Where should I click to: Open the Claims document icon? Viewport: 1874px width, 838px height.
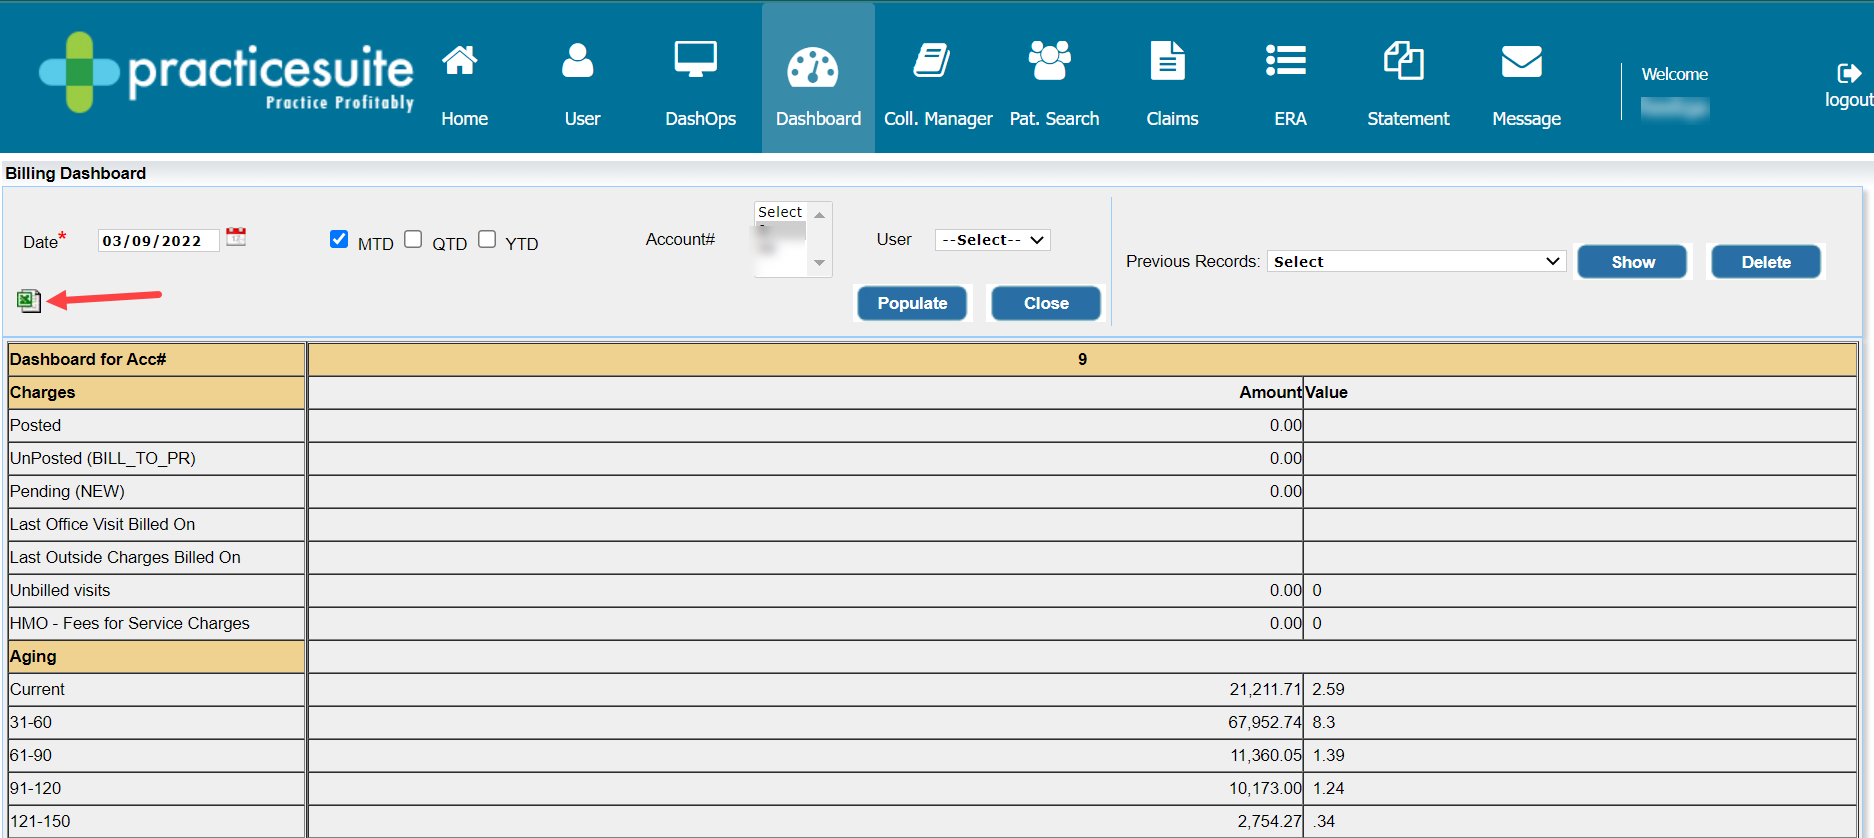click(x=1167, y=60)
